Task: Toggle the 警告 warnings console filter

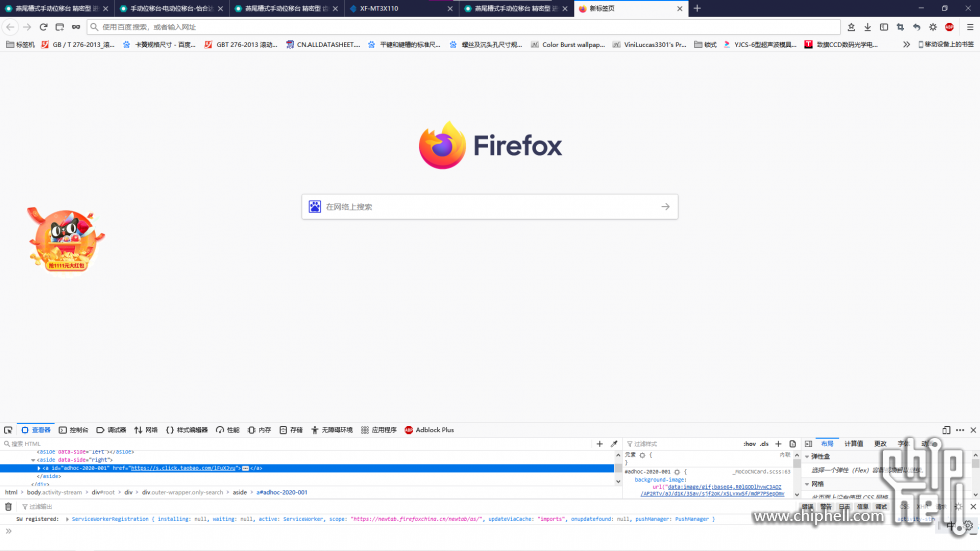Action: 826,507
